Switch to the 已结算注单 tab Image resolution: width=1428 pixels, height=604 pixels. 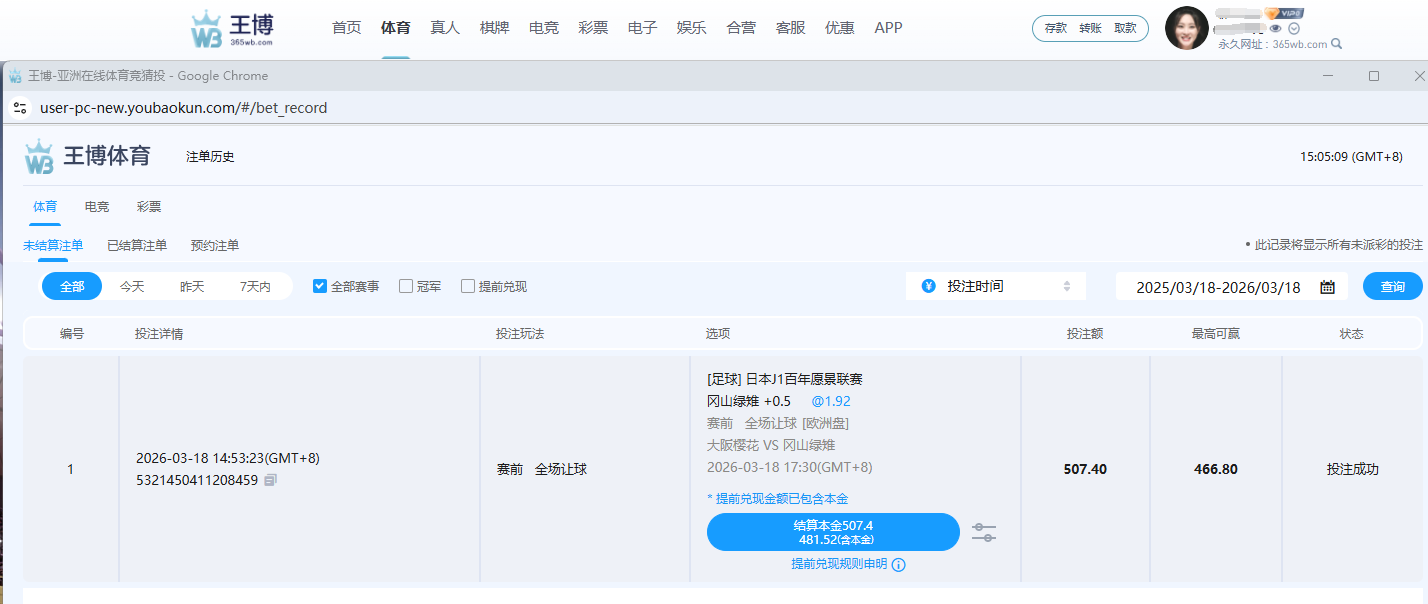tap(137, 245)
